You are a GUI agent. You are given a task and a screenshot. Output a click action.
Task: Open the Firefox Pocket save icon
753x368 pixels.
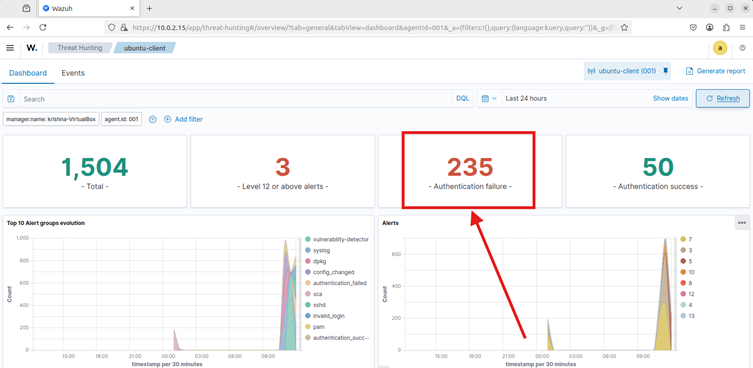tap(693, 27)
